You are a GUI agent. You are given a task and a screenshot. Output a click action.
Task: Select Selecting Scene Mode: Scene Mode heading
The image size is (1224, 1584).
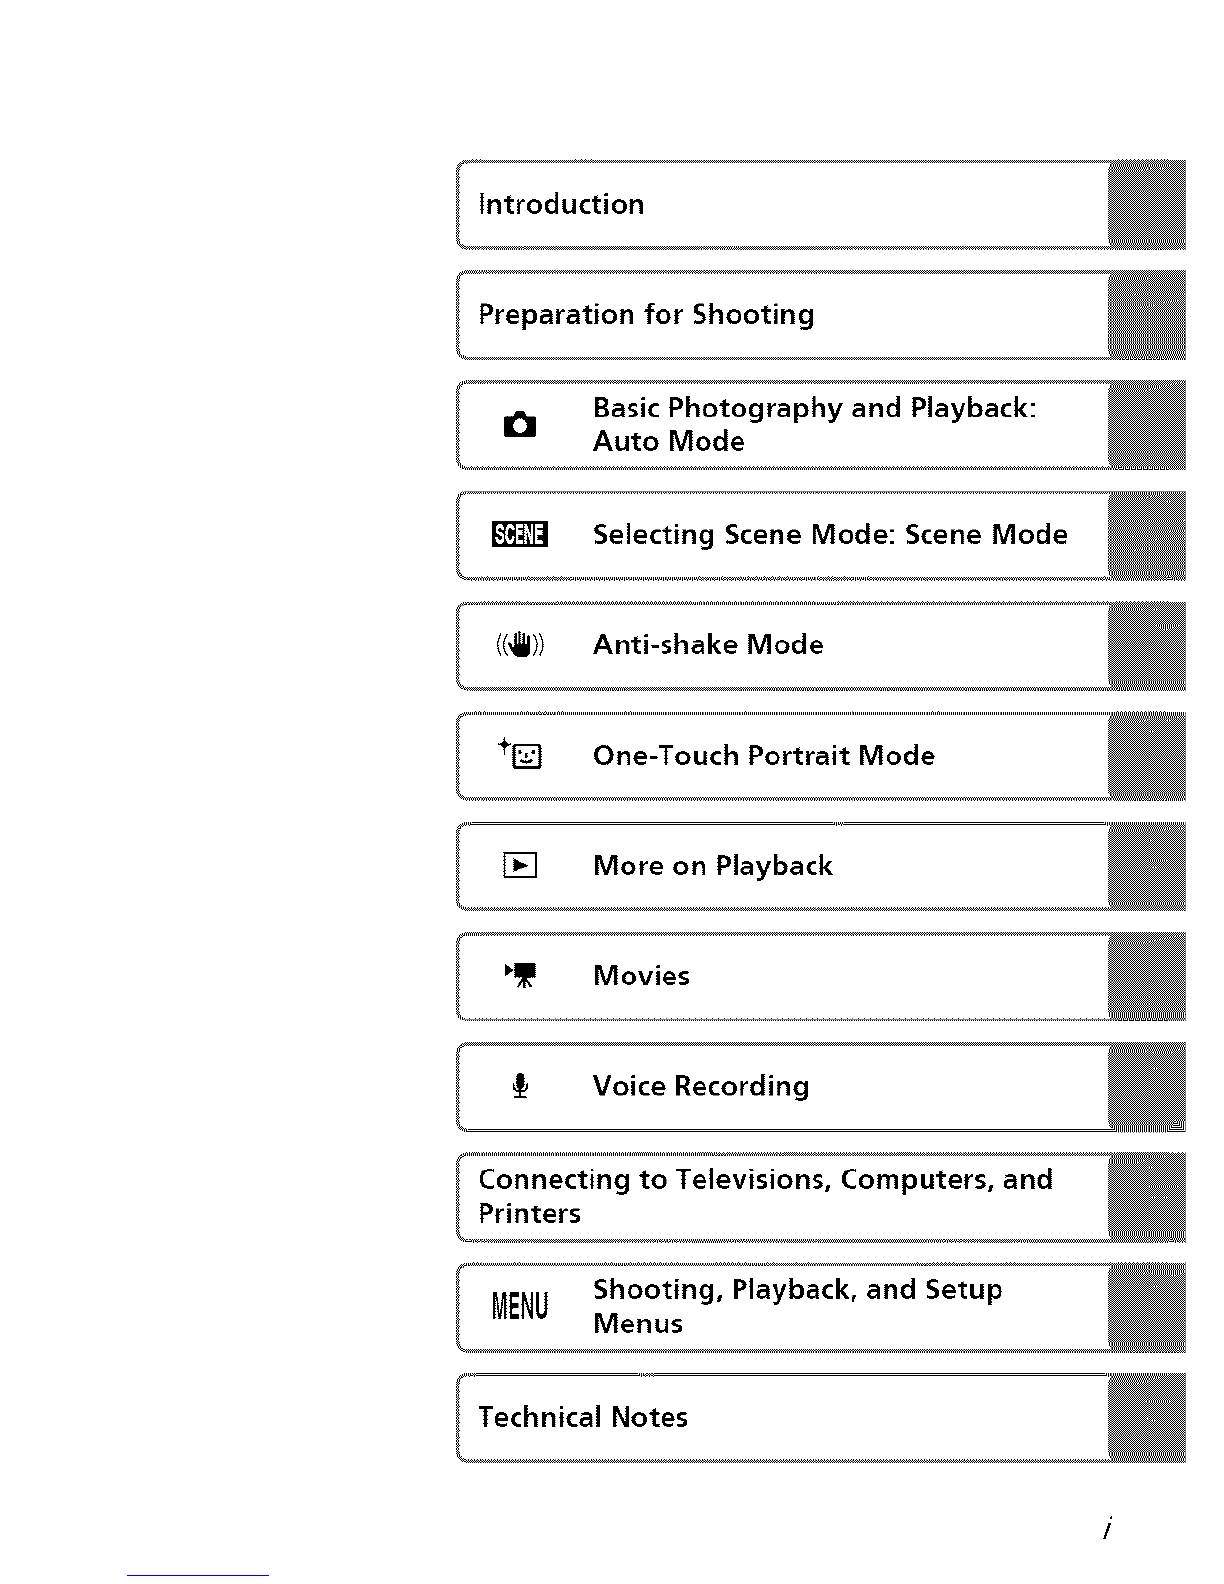coord(830,535)
